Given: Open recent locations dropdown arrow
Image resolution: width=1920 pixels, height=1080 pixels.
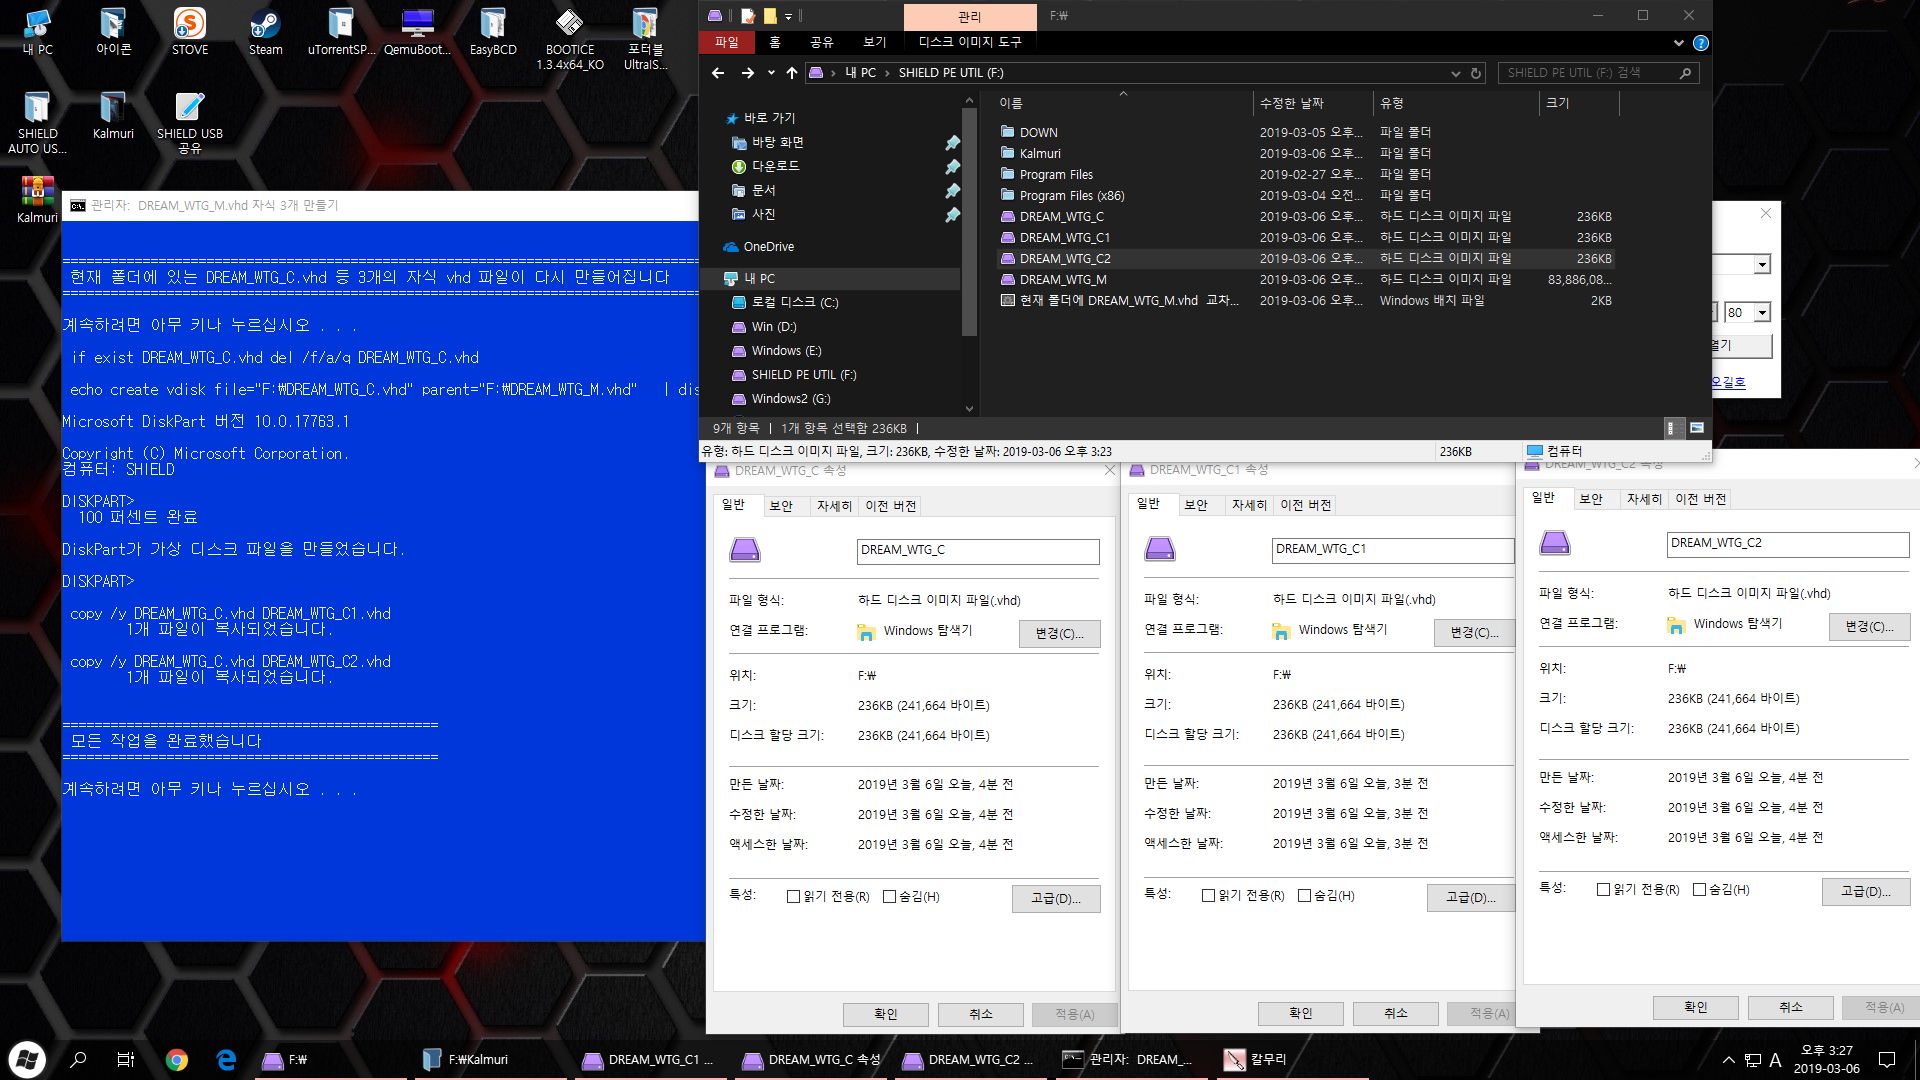Looking at the screenshot, I should 771,73.
